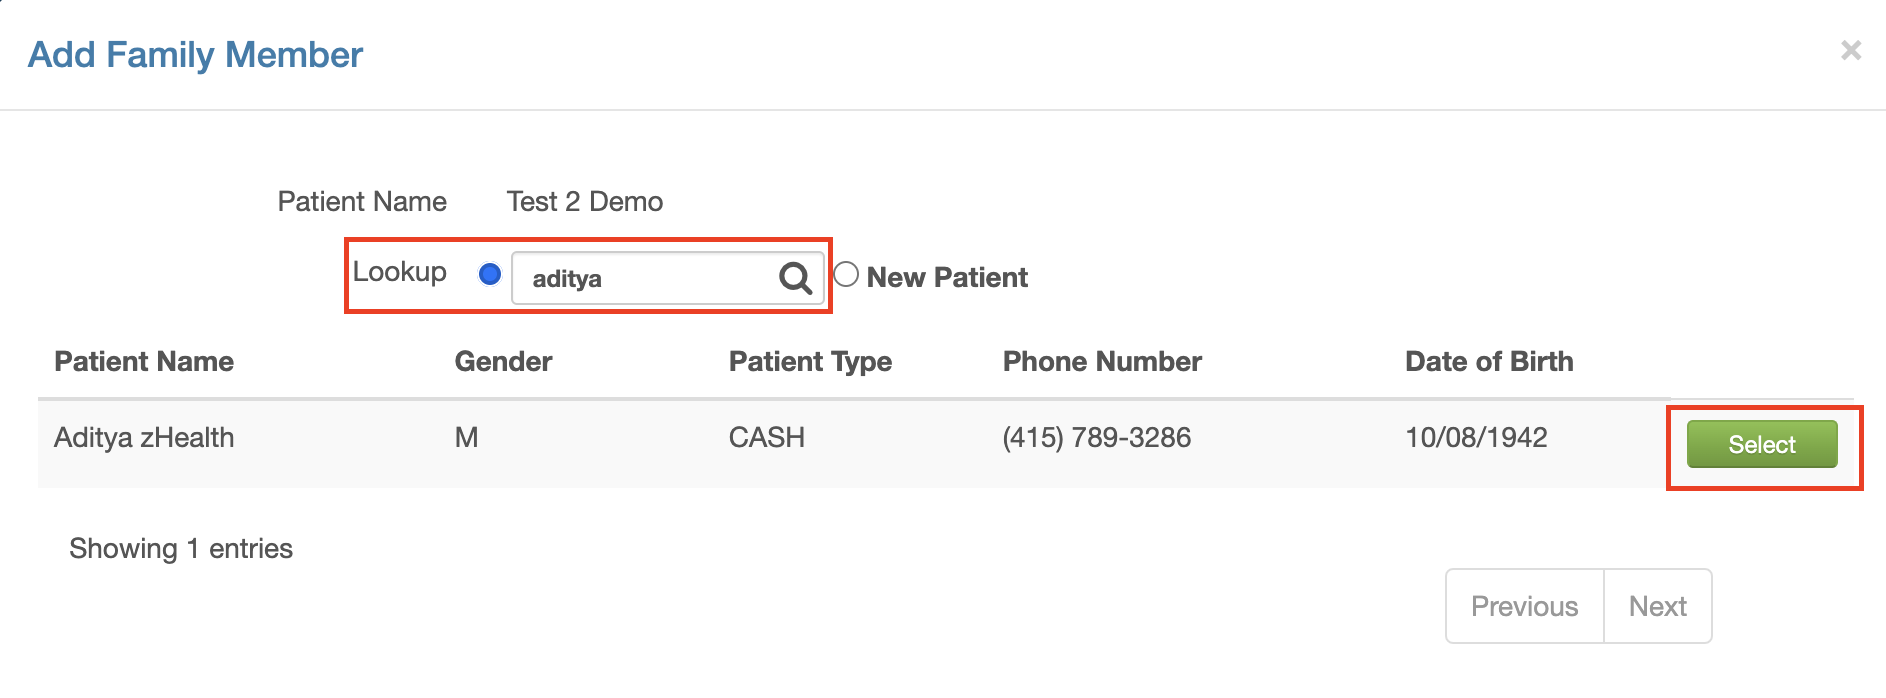1886x698 pixels.
Task: Go to the Previous results page
Action: pyautogui.click(x=1524, y=606)
